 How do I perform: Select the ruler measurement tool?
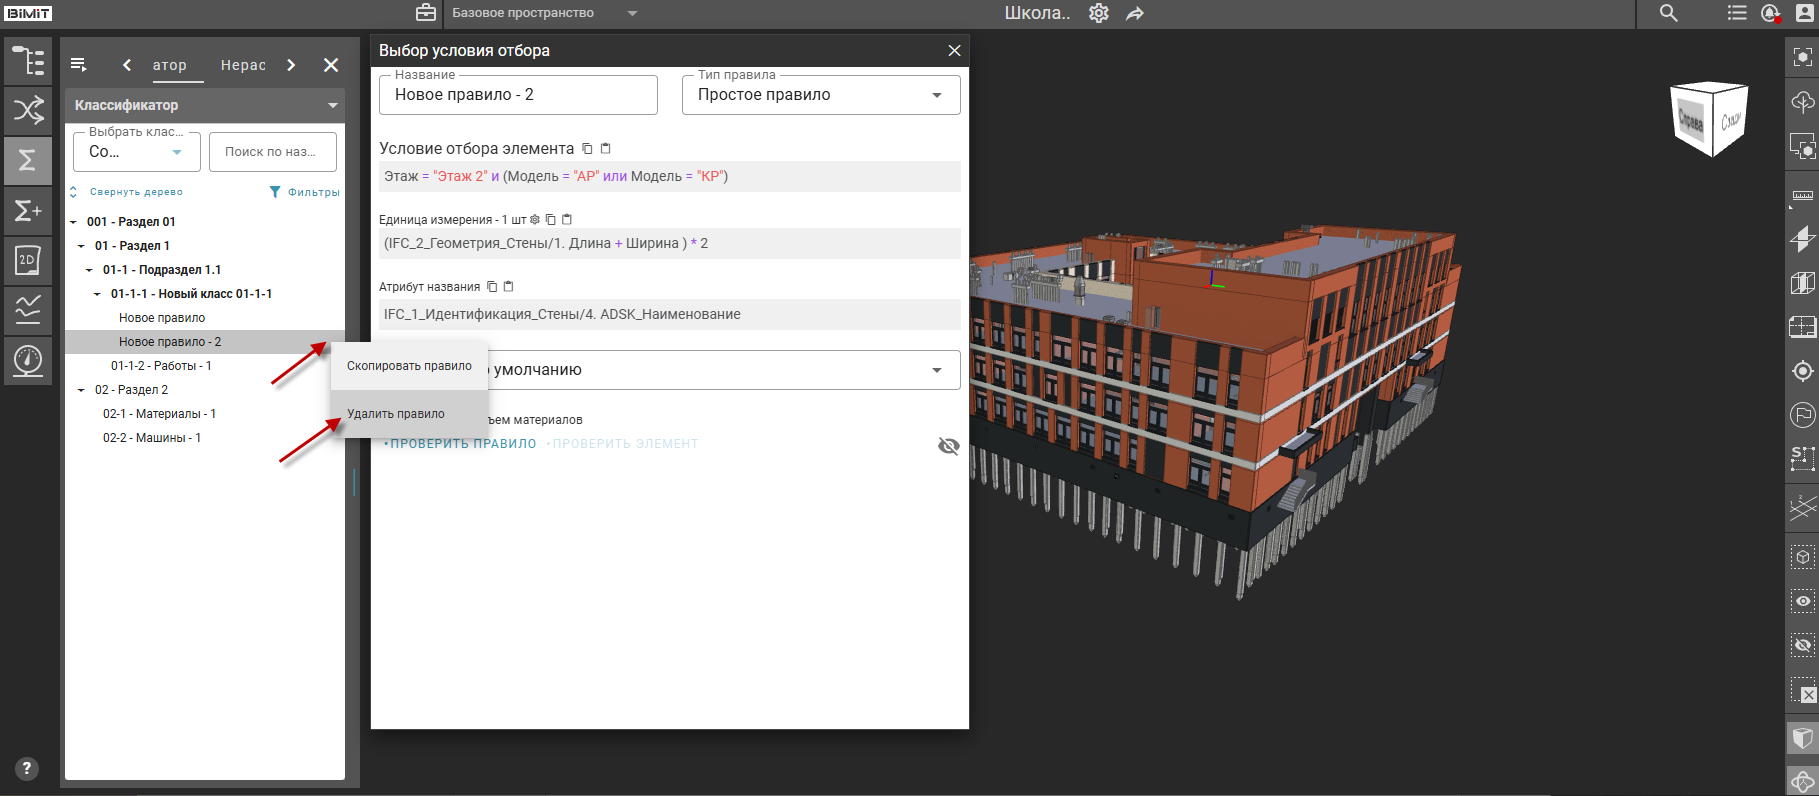tap(1802, 196)
